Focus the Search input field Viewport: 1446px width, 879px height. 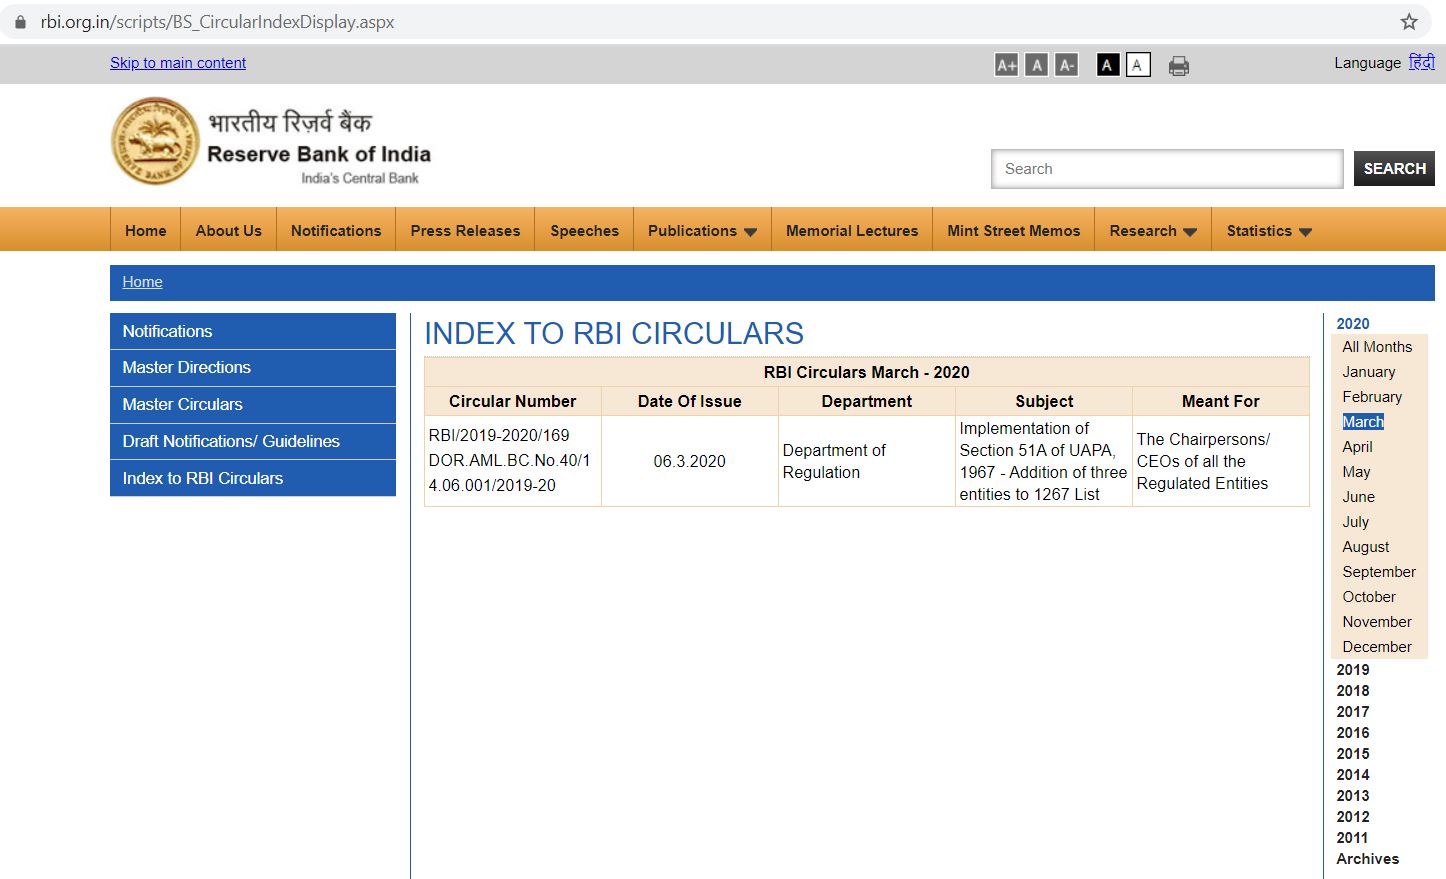coord(1167,169)
